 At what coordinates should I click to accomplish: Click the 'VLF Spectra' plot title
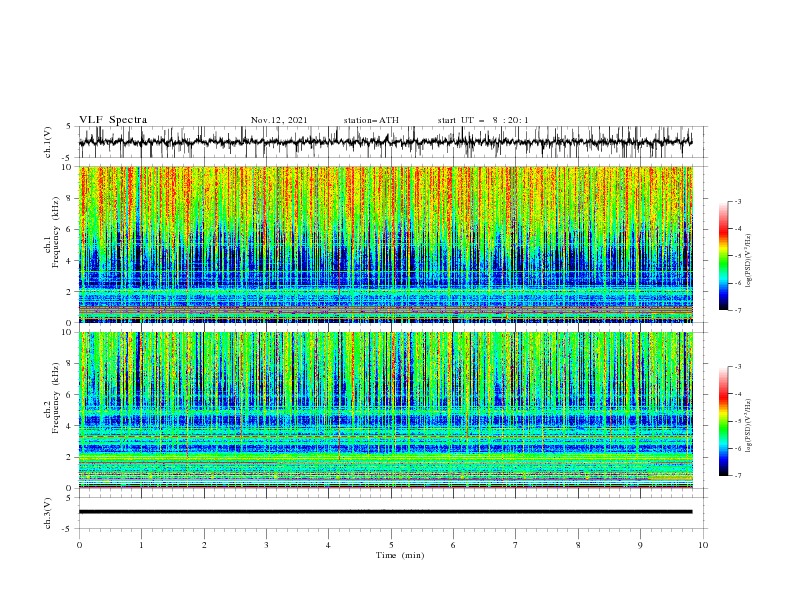click(x=113, y=120)
